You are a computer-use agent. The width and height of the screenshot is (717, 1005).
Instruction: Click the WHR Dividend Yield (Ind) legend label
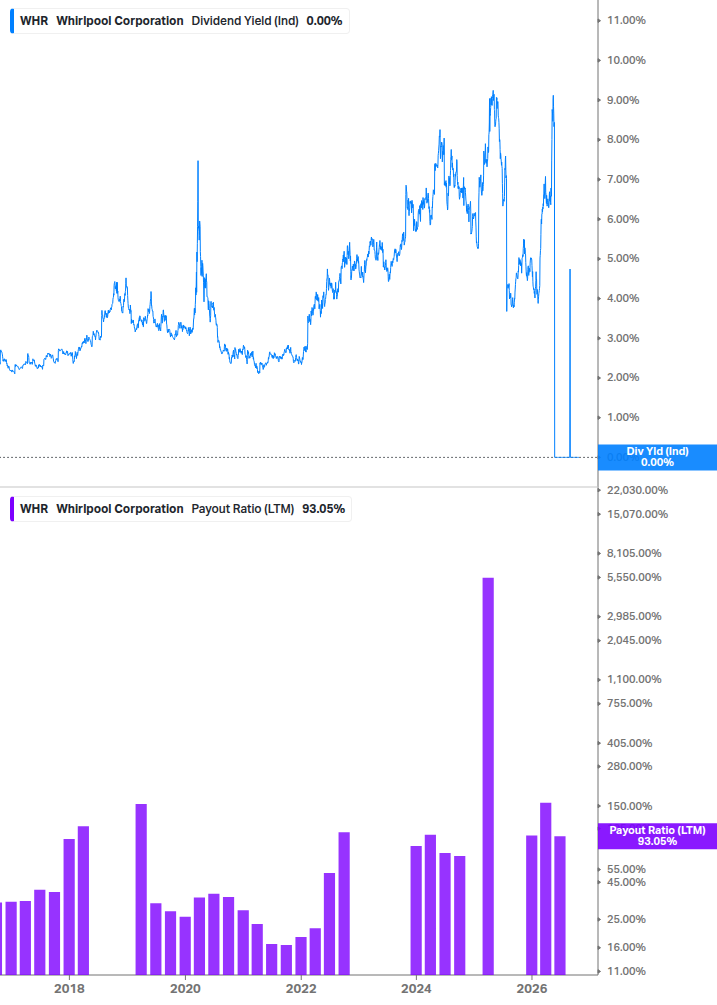(x=181, y=21)
